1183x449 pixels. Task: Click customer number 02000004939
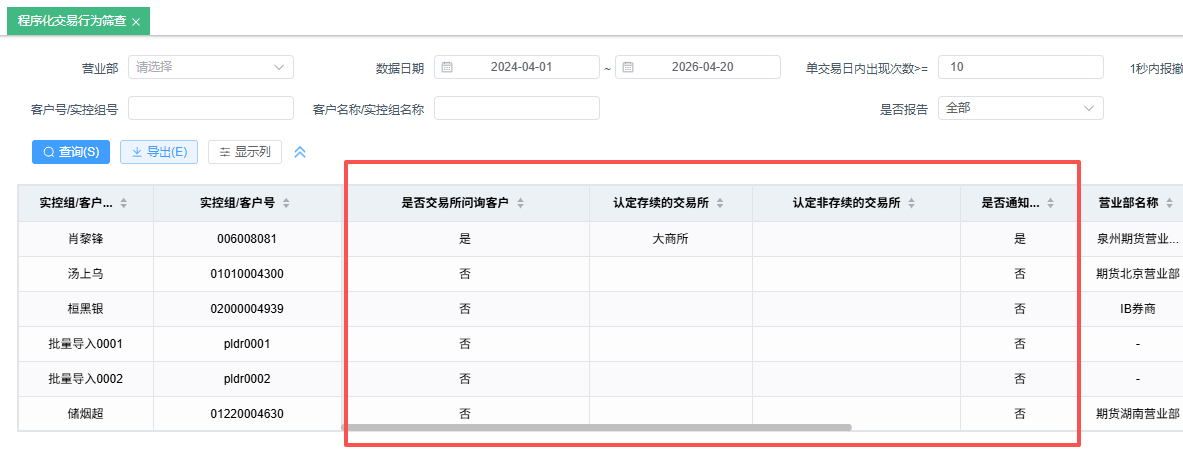pyautogui.click(x=247, y=309)
